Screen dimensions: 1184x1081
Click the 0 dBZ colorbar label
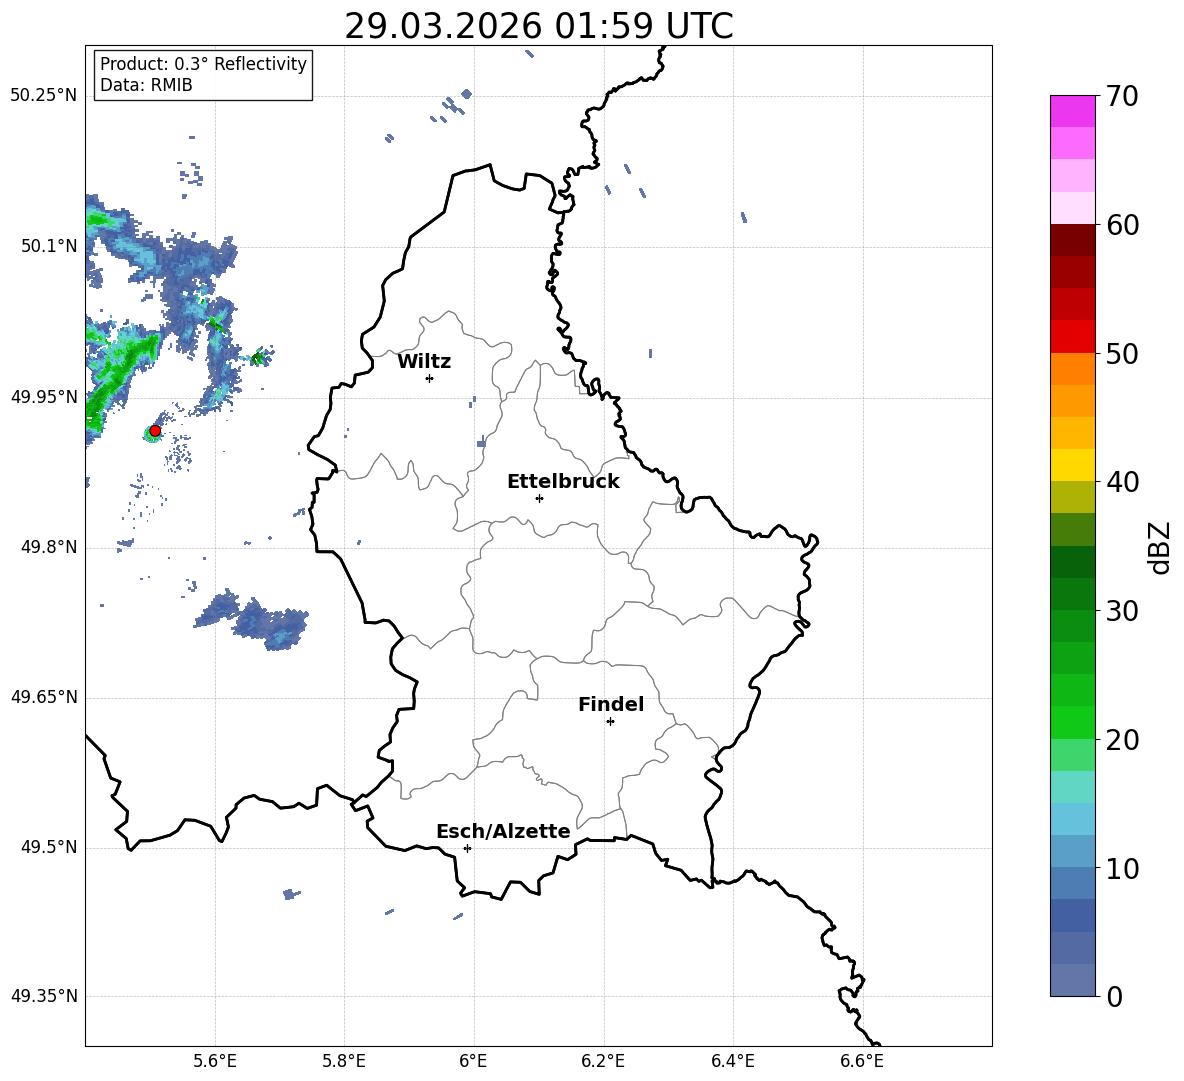tap(1115, 996)
